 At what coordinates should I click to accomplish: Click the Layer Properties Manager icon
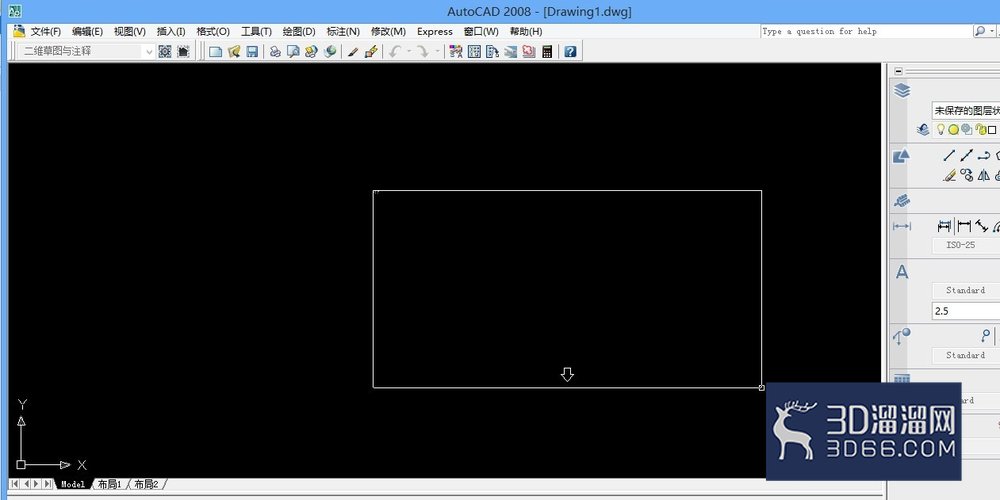(923, 129)
